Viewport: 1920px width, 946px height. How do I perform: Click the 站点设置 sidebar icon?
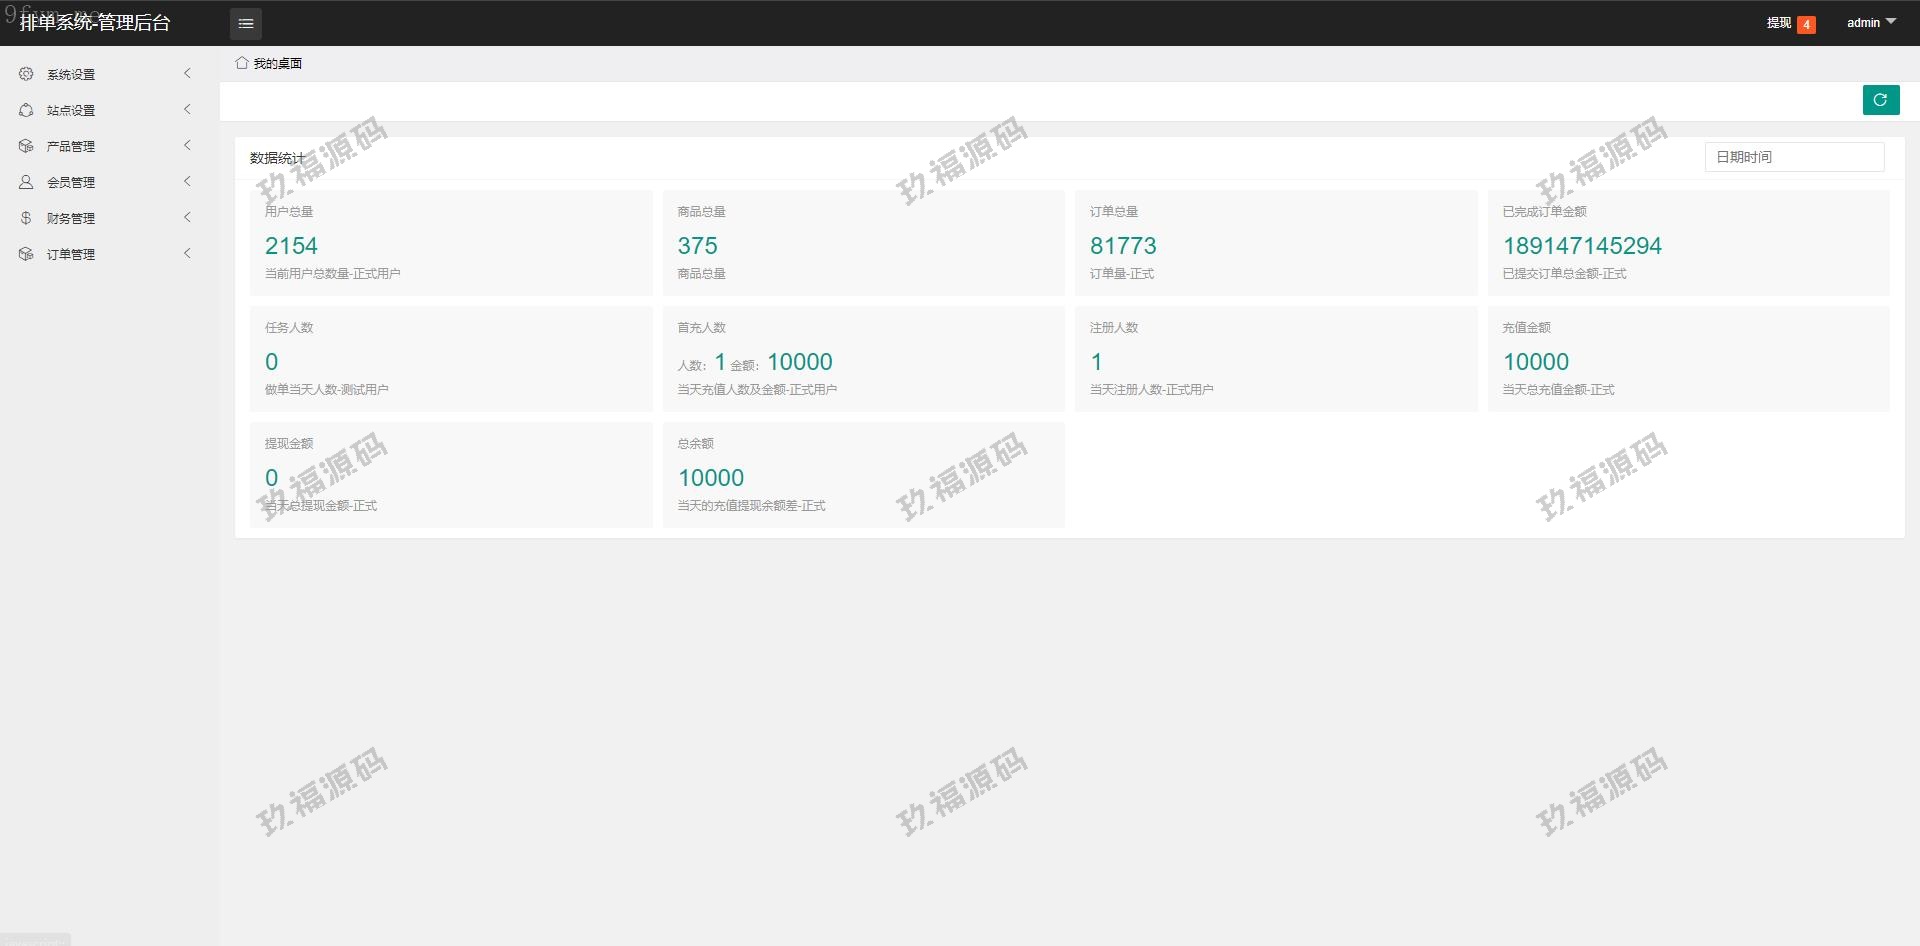click(x=26, y=110)
